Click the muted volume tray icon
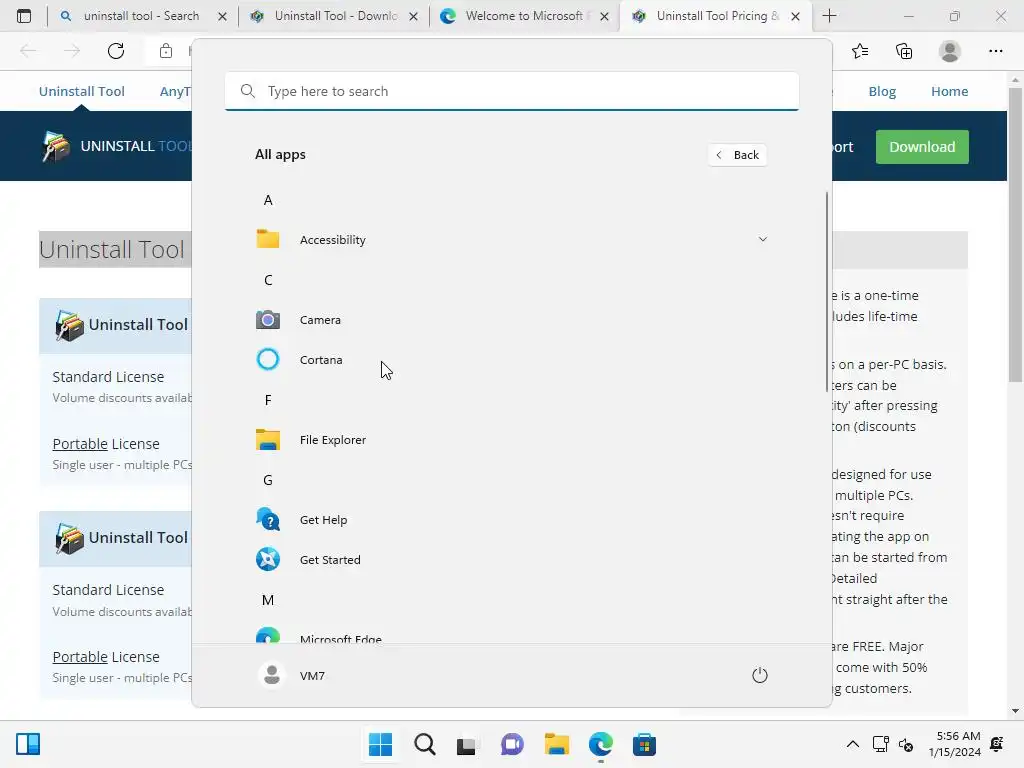This screenshot has width=1024, height=768. (x=906, y=744)
